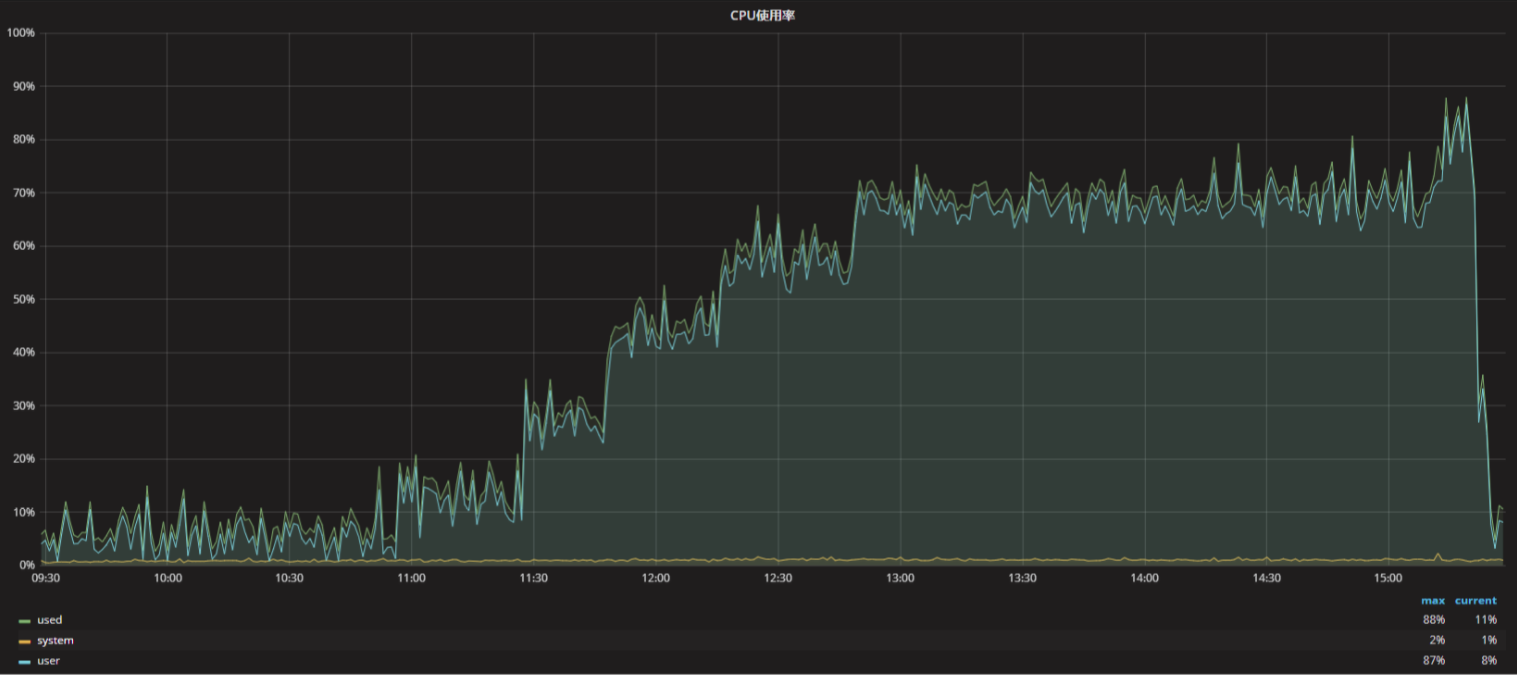Click the 87% max value for user
The image size is (1517, 675).
coord(1433,661)
